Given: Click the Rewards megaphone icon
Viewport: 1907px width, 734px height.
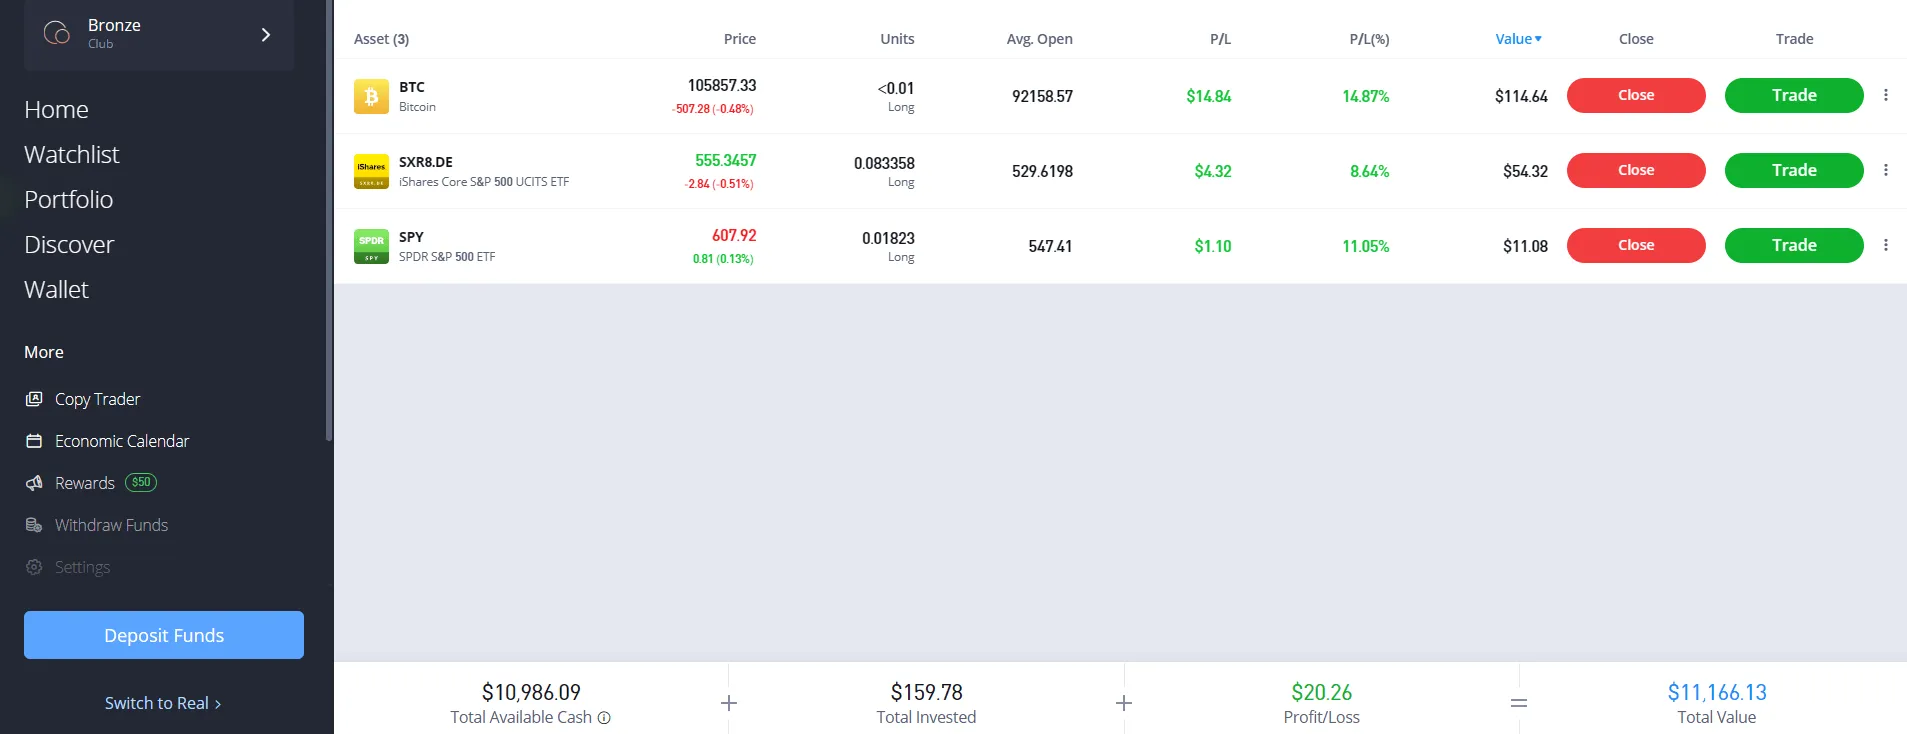Looking at the screenshot, I should [34, 483].
